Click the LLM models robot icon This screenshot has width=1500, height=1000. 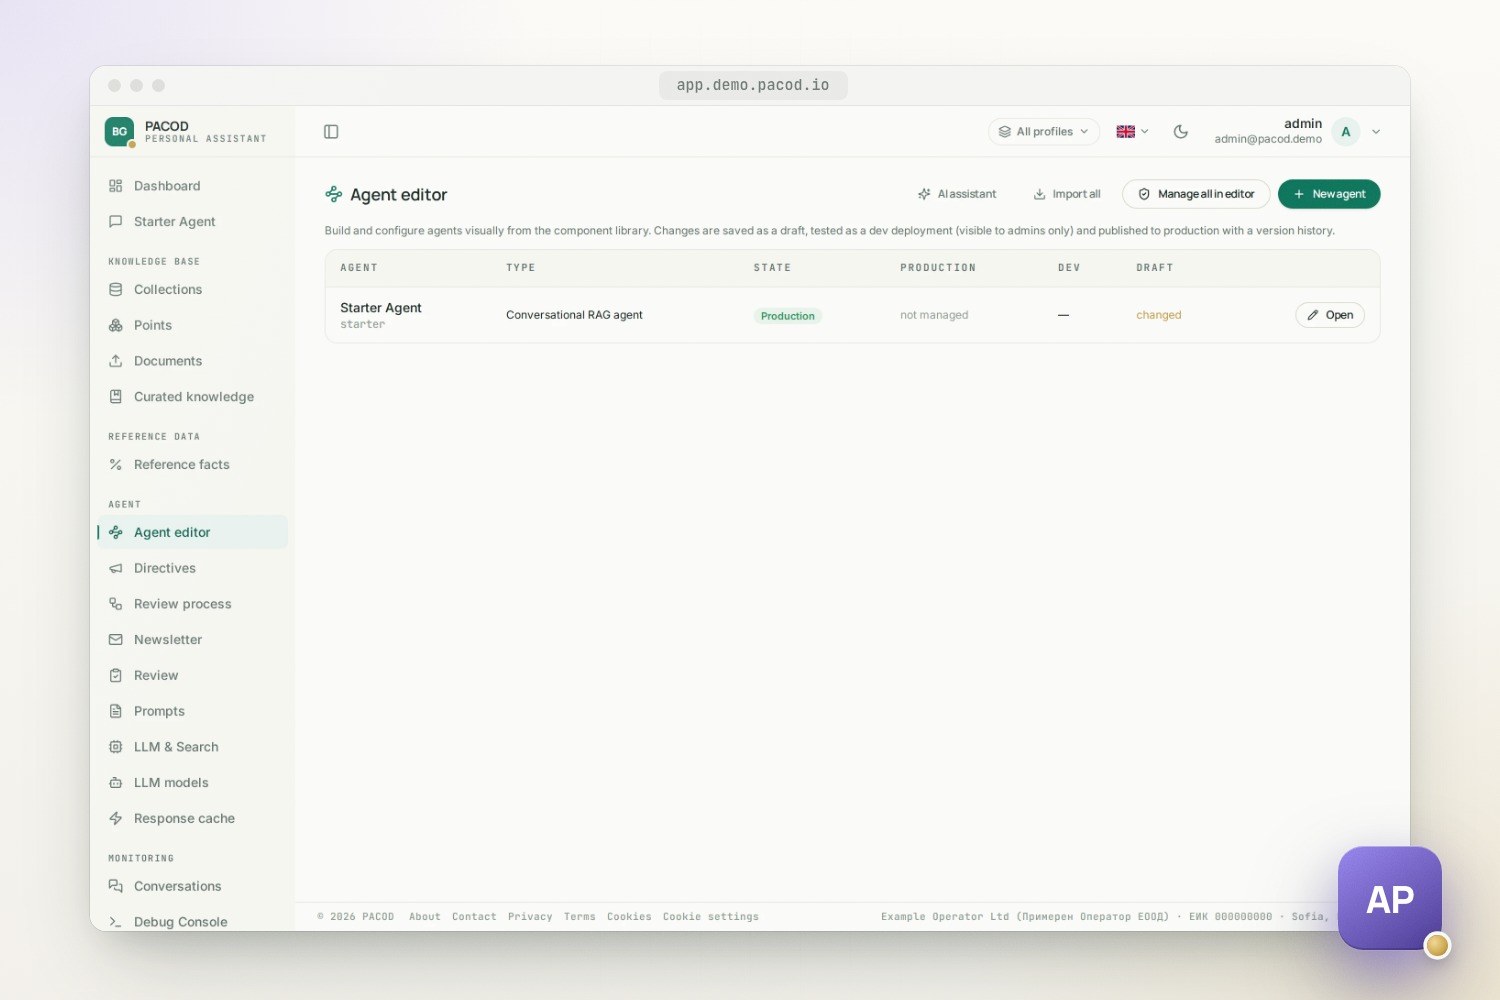tap(116, 783)
